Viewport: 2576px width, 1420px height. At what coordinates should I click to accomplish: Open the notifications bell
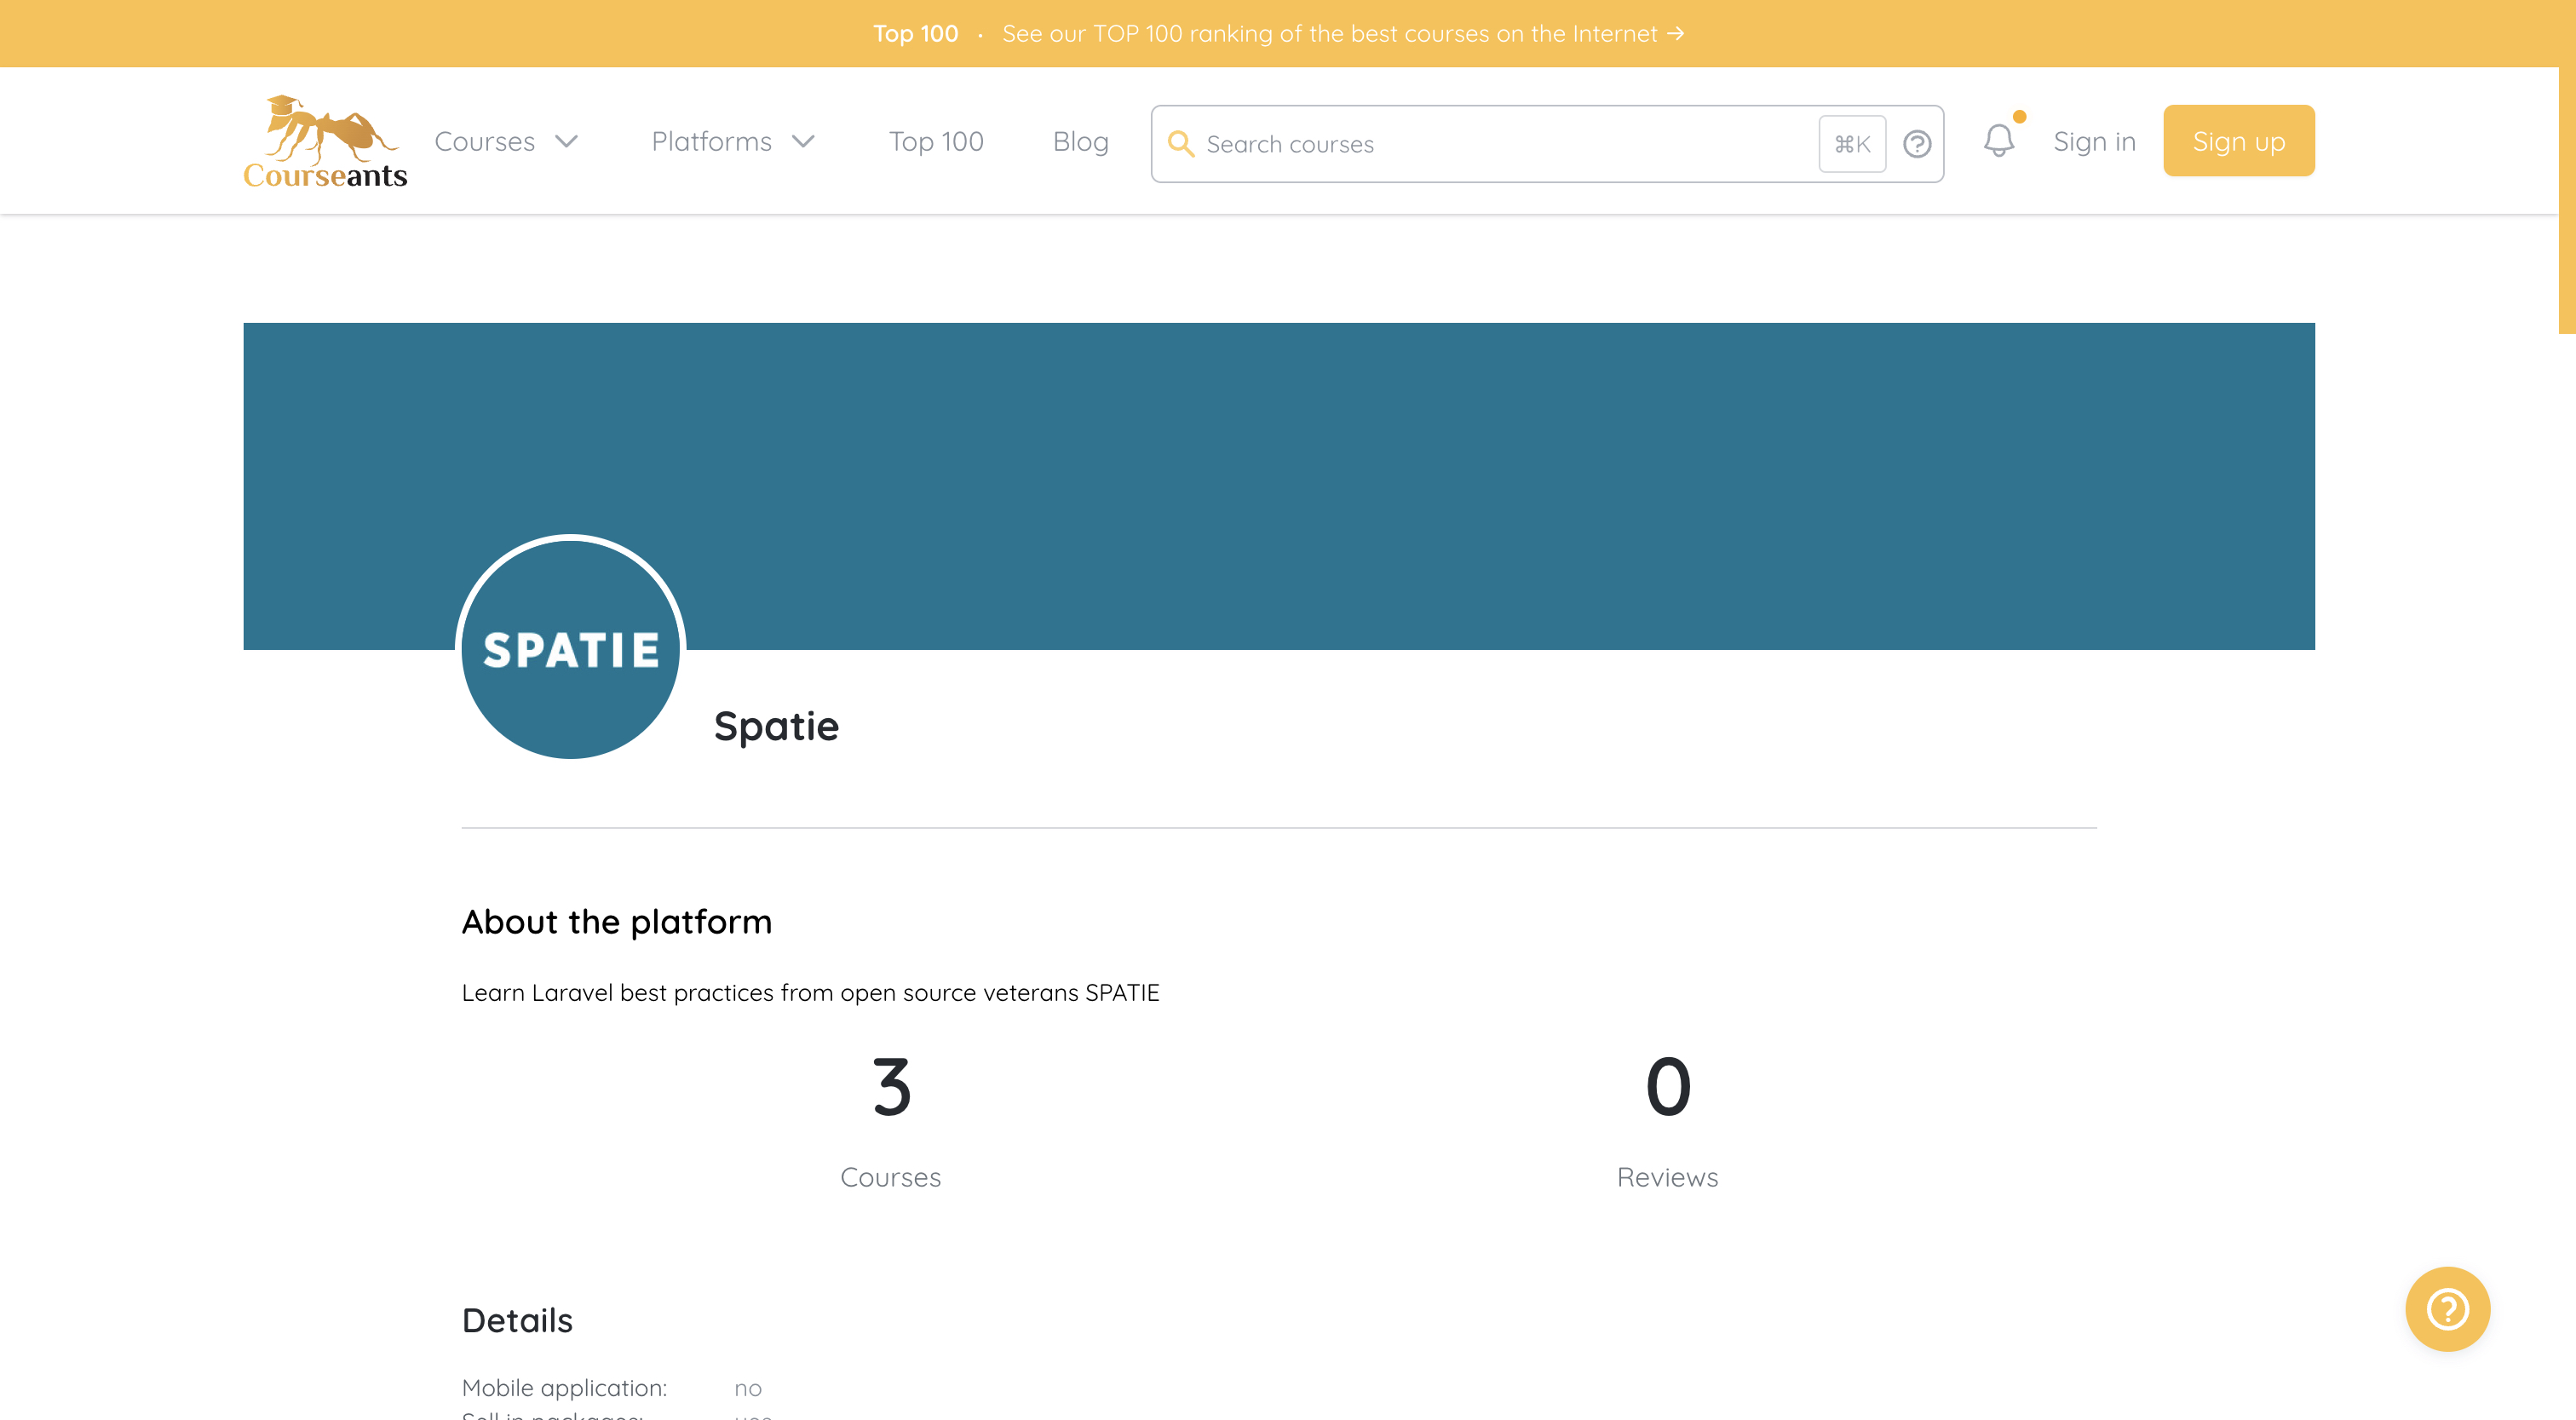click(x=1999, y=140)
